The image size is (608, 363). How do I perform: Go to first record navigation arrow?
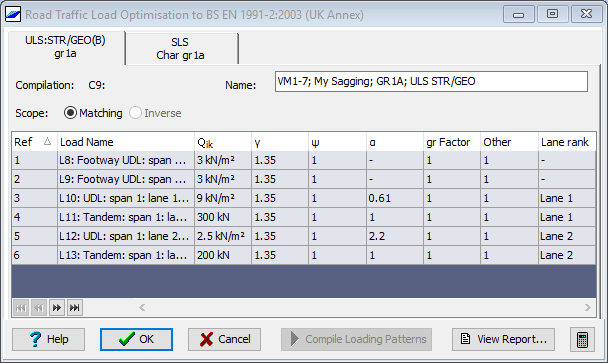point(21,308)
